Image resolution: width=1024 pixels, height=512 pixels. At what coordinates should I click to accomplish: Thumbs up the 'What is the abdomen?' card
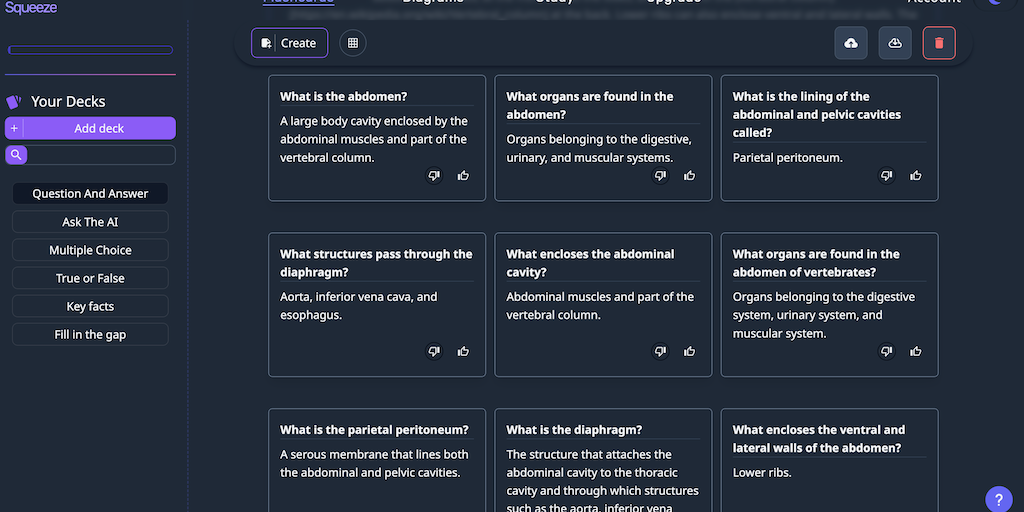point(463,176)
